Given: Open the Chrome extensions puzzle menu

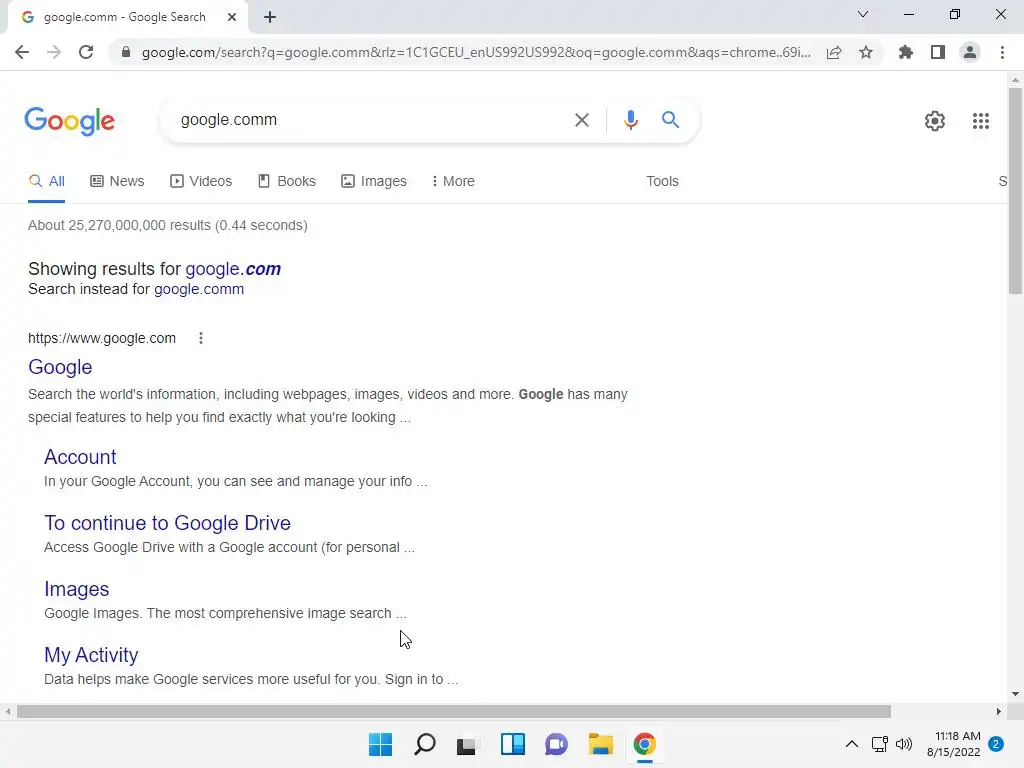Looking at the screenshot, I should pos(906,52).
